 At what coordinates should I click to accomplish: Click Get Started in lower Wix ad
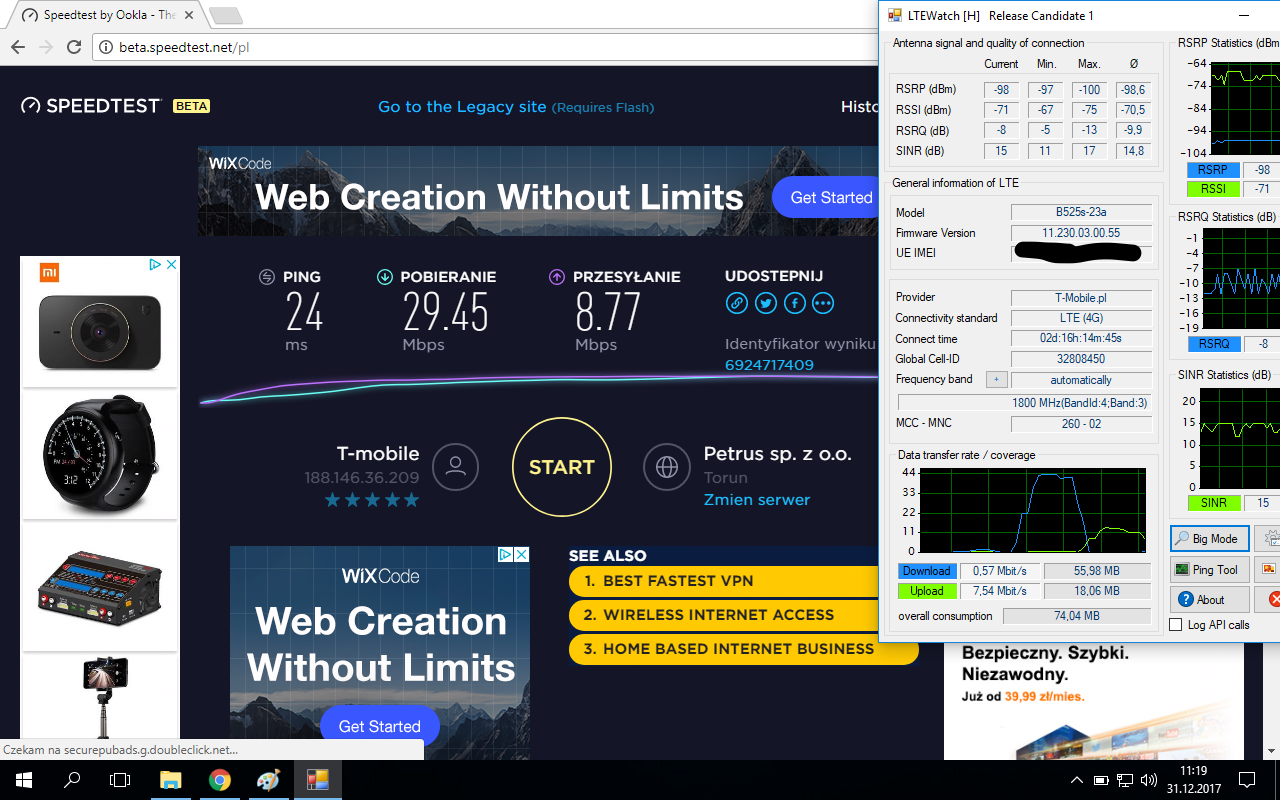[379, 726]
